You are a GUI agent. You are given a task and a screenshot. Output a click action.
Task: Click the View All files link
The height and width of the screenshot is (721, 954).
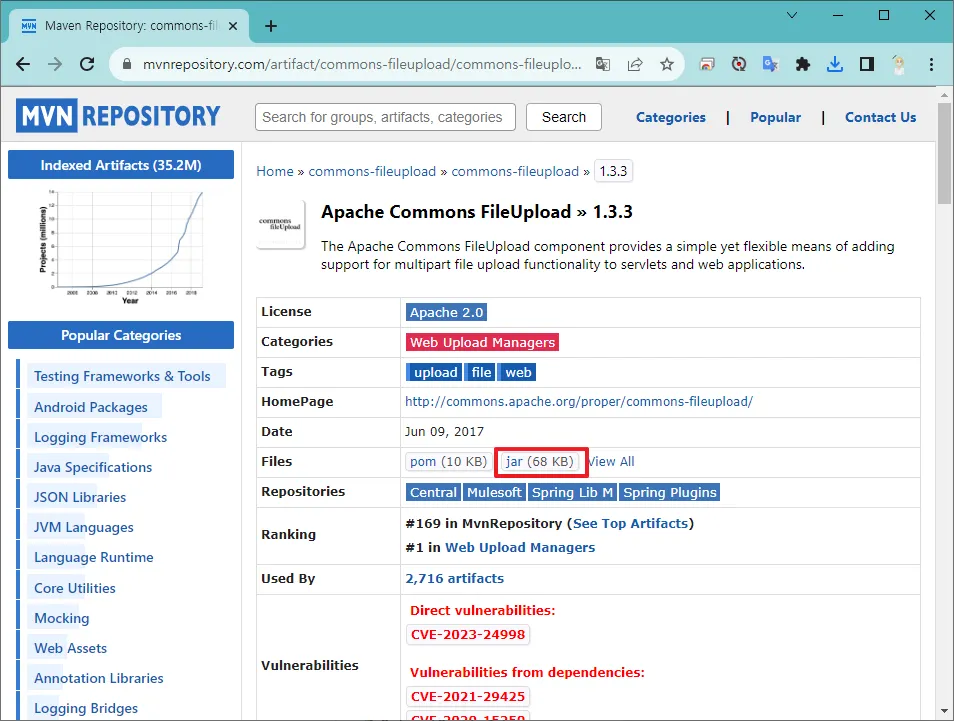point(611,462)
